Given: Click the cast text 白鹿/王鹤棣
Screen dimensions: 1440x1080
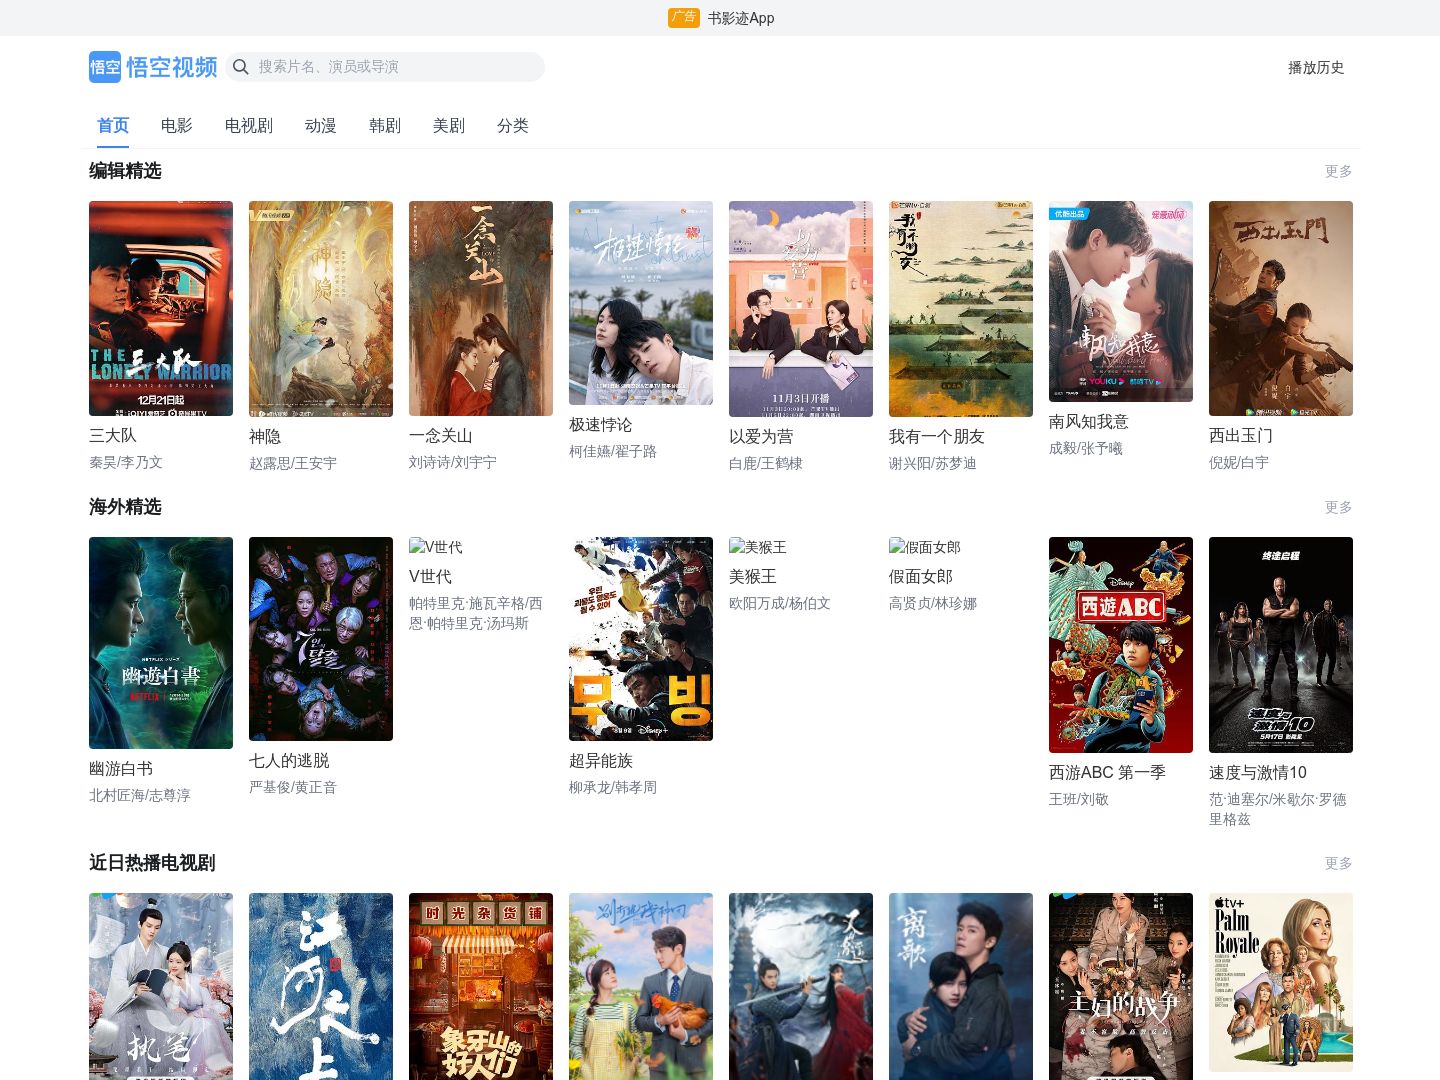Looking at the screenshot, I should 766,463.
